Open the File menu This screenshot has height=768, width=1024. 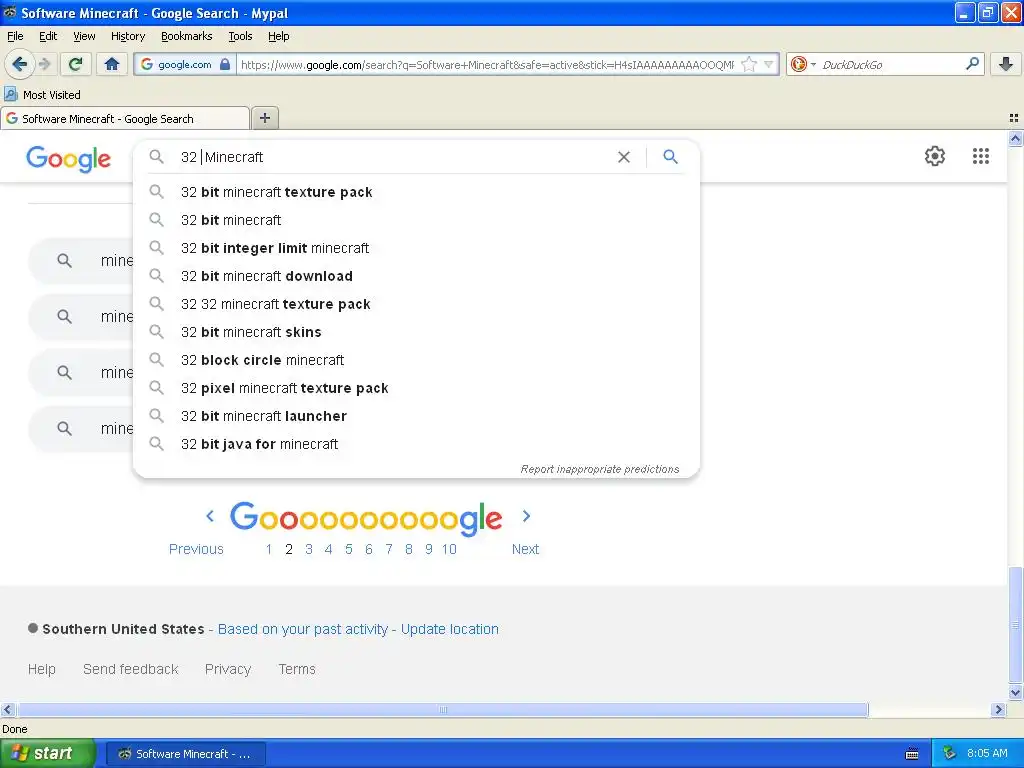coord(15,36)
